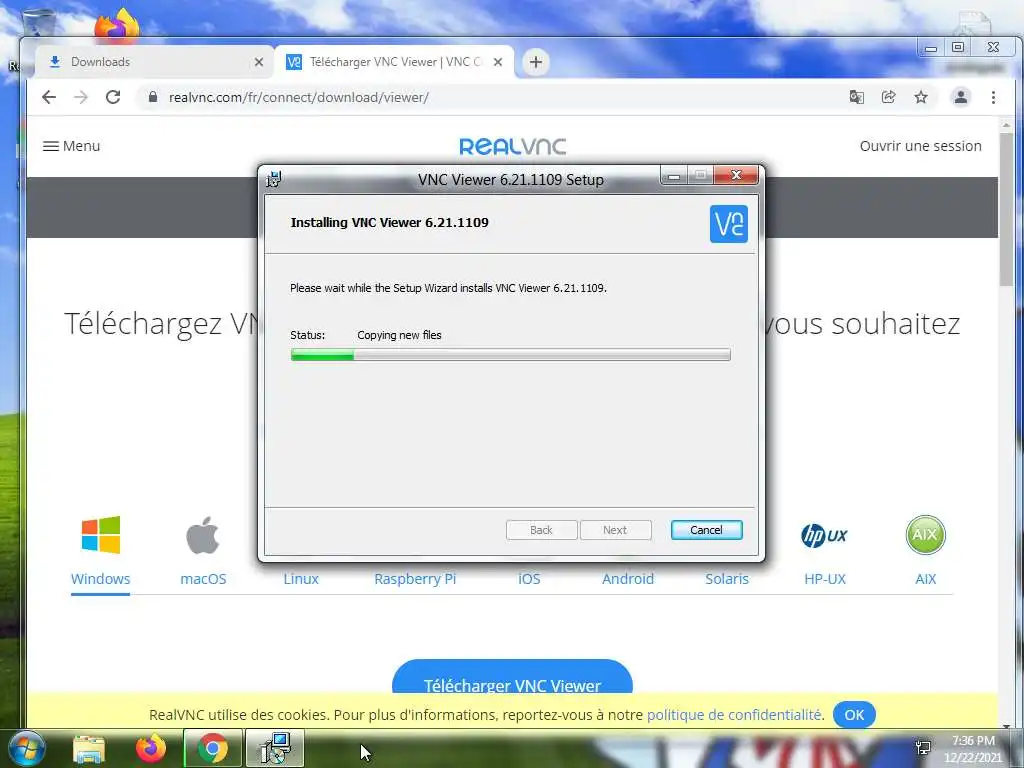Screen dimensions: 1024x768
Task: Choose the macOS platform label
Action: [x=203, y=579]
